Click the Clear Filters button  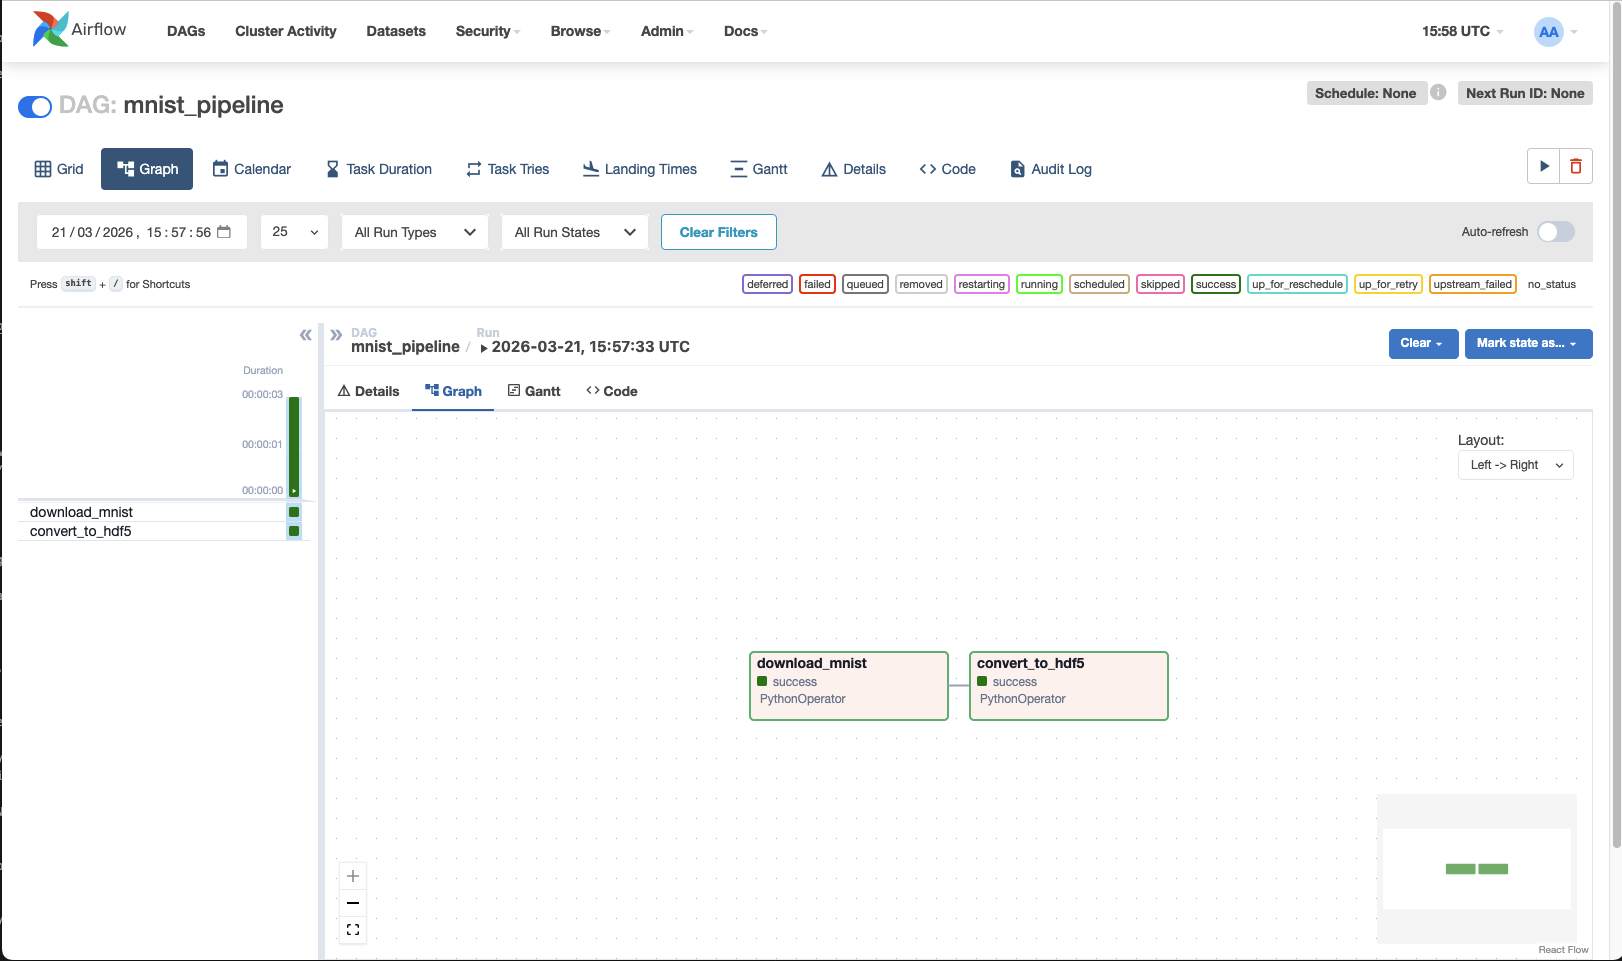coord(718,232)
